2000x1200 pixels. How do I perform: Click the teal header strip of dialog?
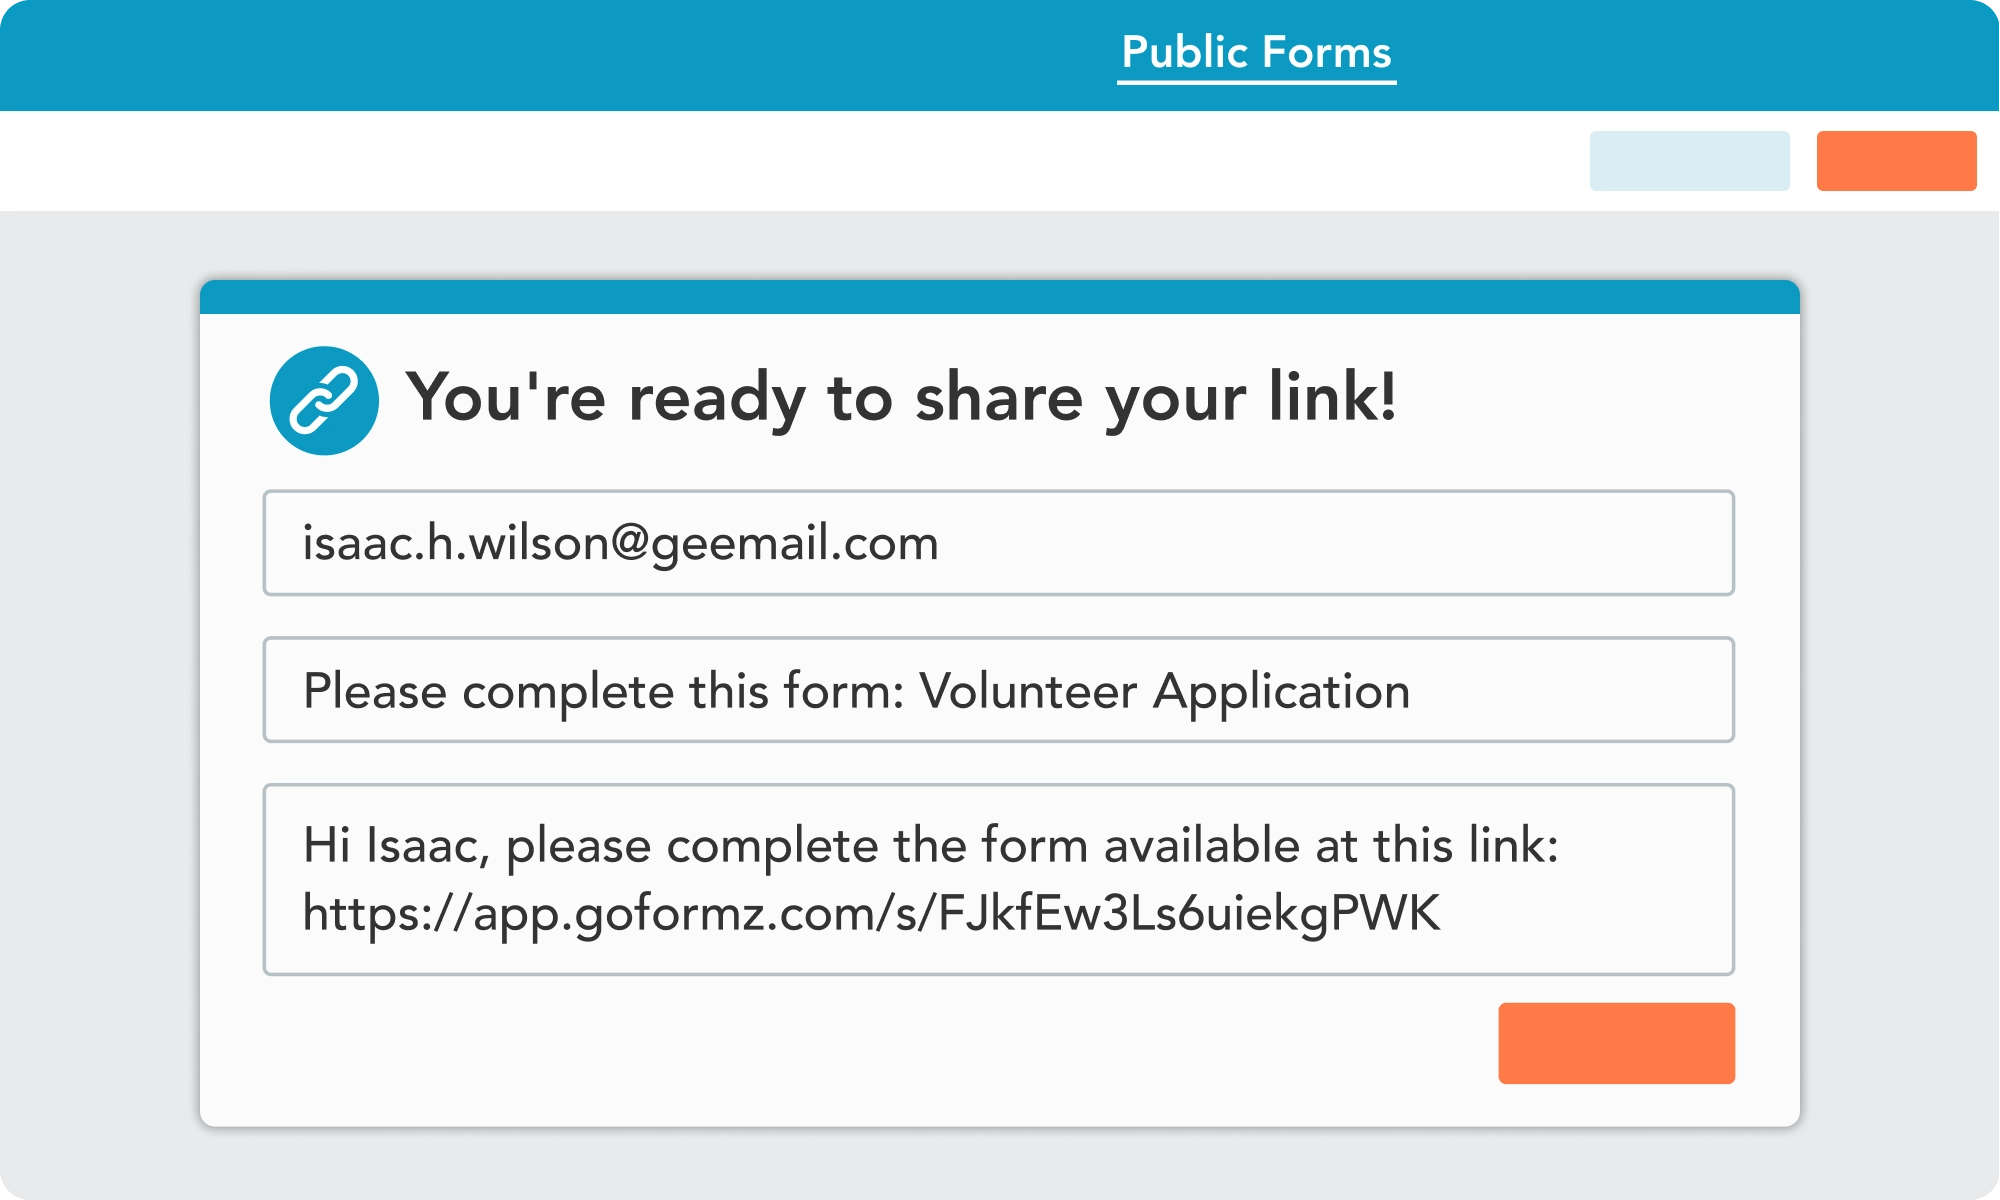(x=1000, y=298)
